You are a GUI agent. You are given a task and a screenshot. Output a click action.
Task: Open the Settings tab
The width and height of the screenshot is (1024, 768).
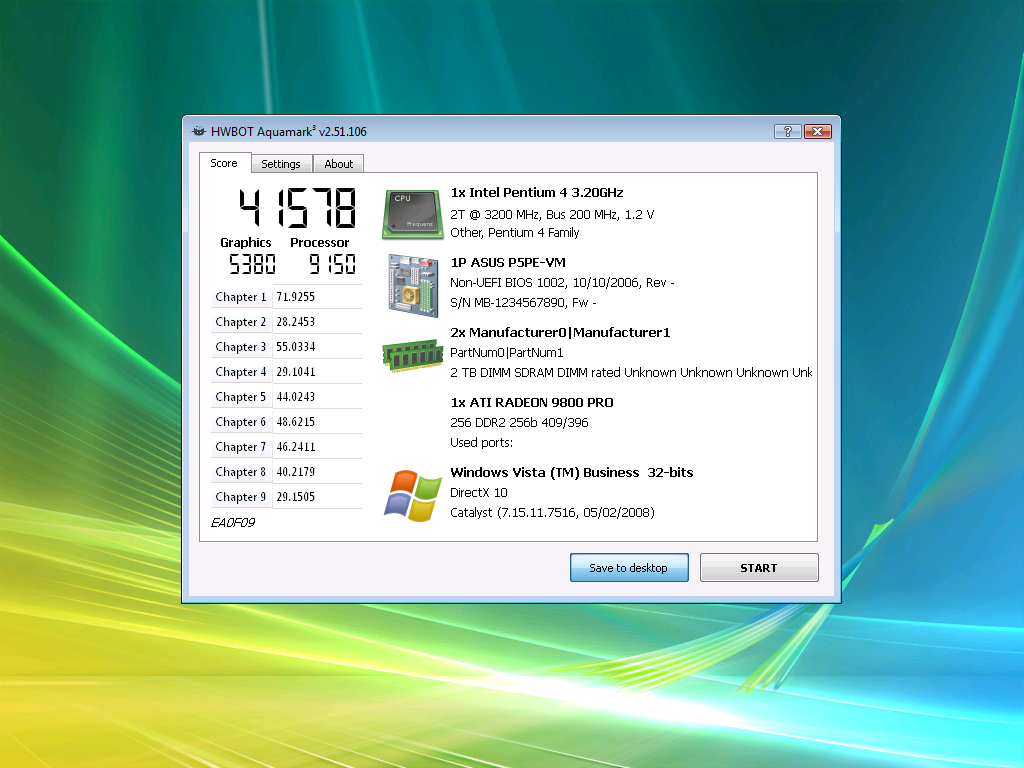click(x=281, y=164)
